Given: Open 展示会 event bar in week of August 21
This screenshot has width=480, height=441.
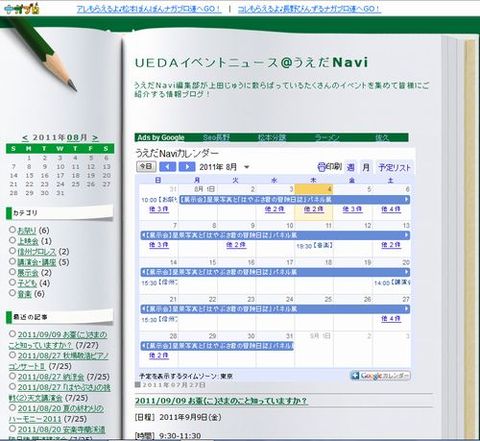Looking at the screenshot, I should (x=275, y=309).
